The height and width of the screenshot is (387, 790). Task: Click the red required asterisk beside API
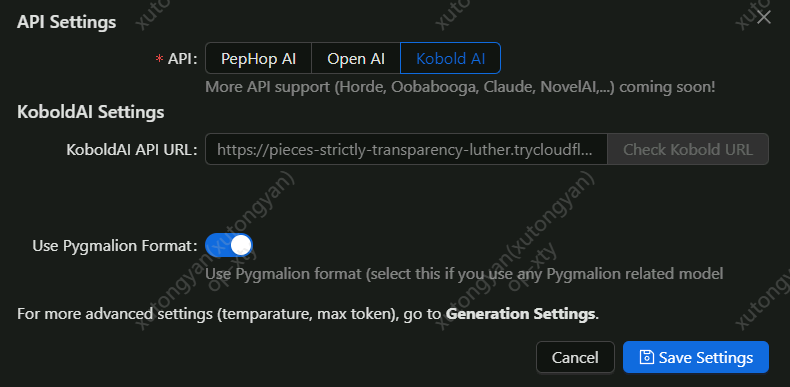point(159,59)
